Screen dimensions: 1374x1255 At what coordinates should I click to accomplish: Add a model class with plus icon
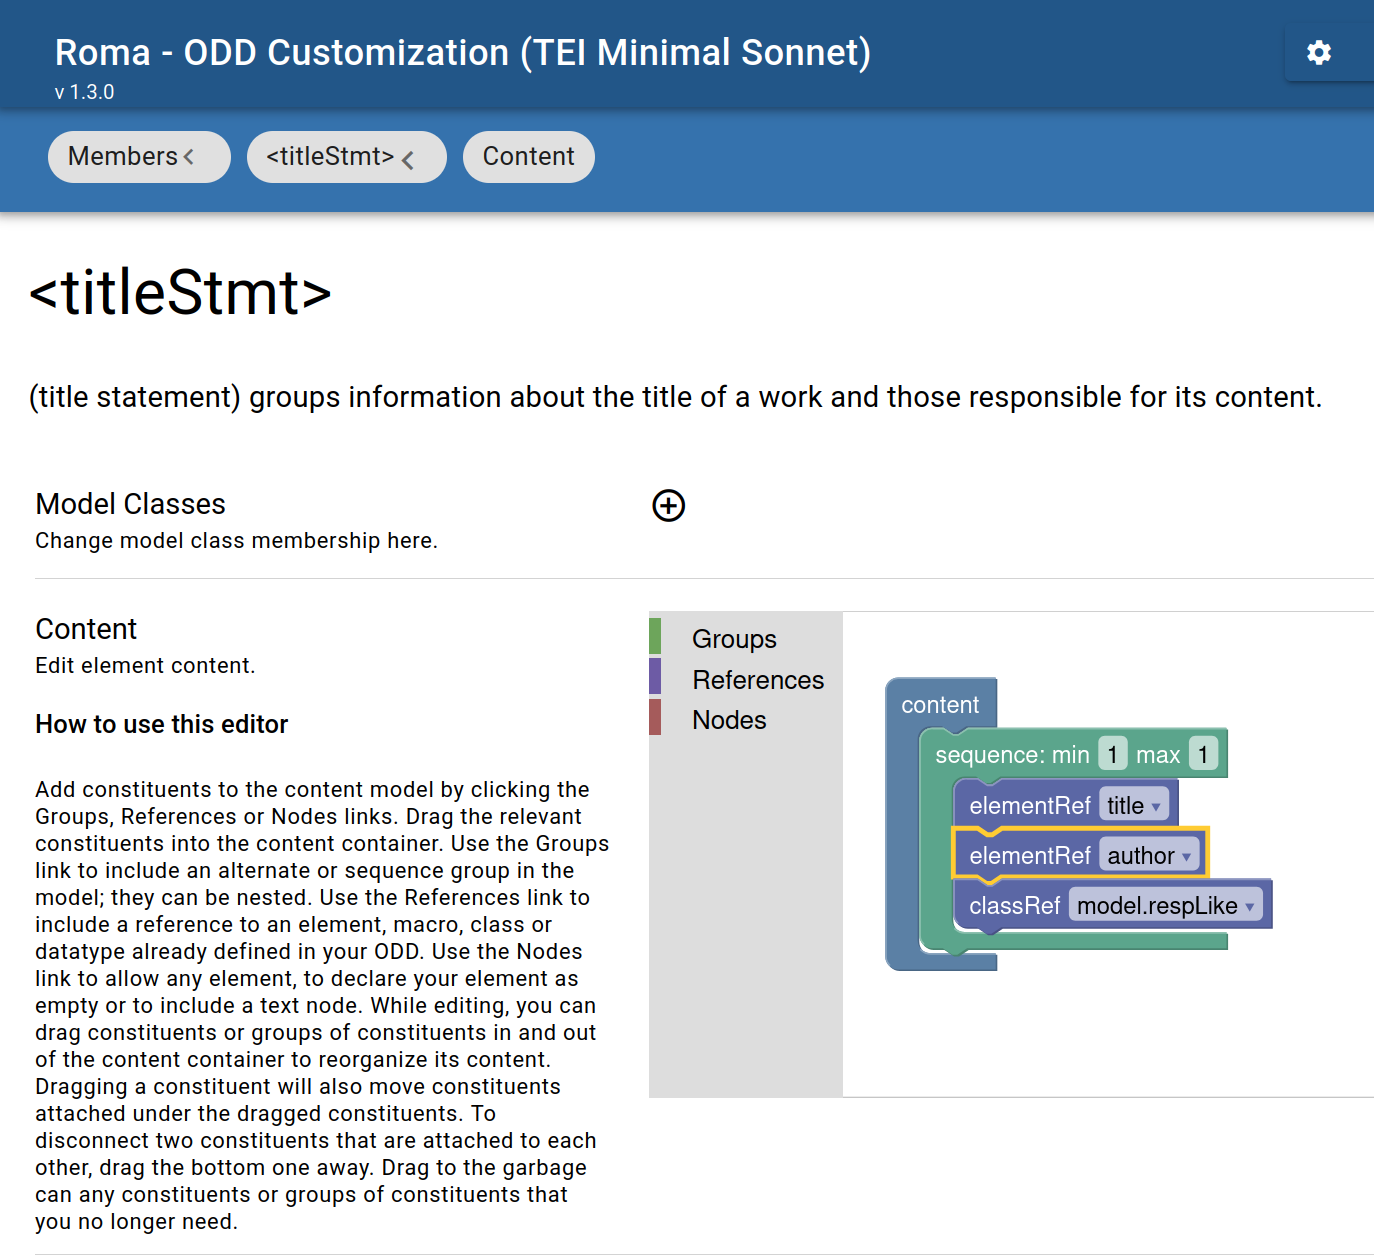668,506
